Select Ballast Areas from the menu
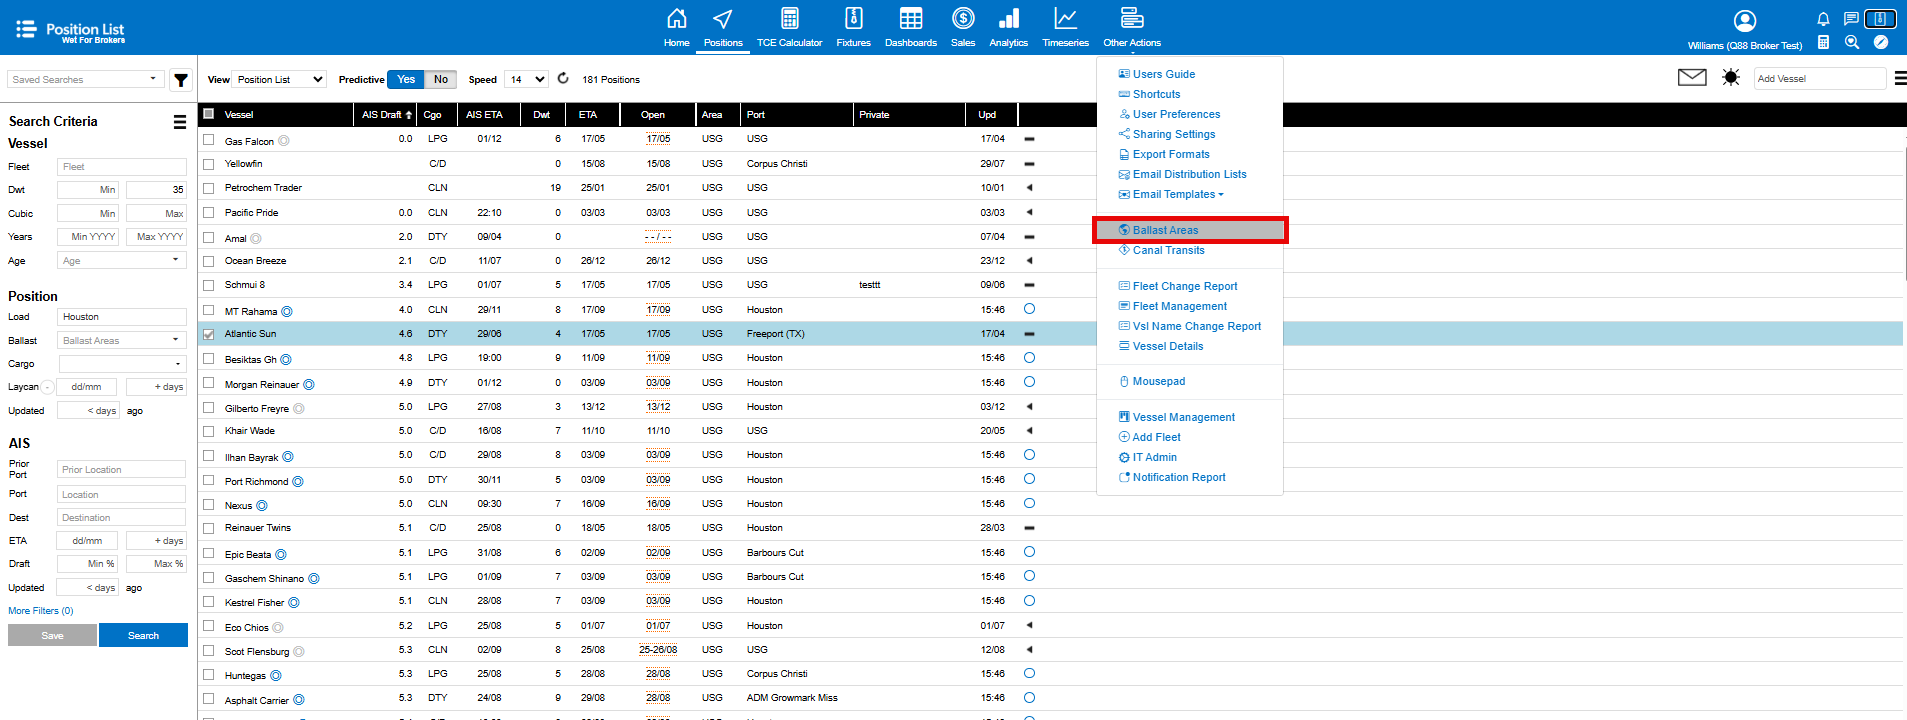 [x=1165, y=230]
